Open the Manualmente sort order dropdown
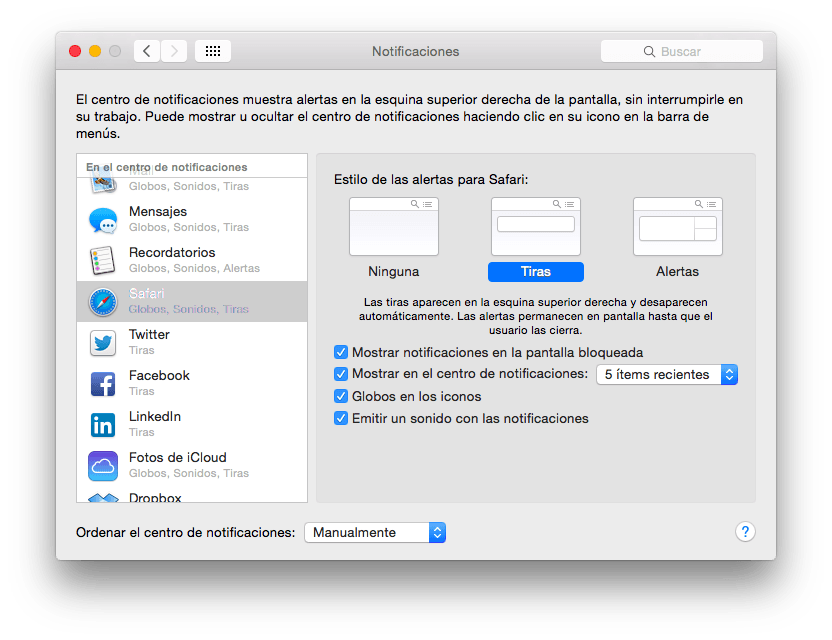 pos(375,533)
